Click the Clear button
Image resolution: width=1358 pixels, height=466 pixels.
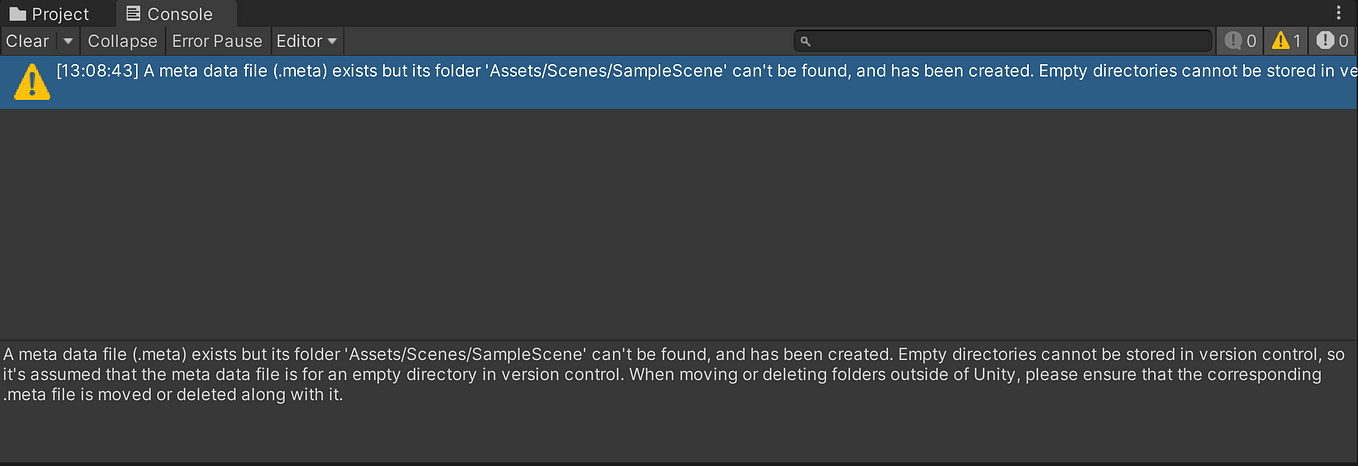(x=28, y=41)
